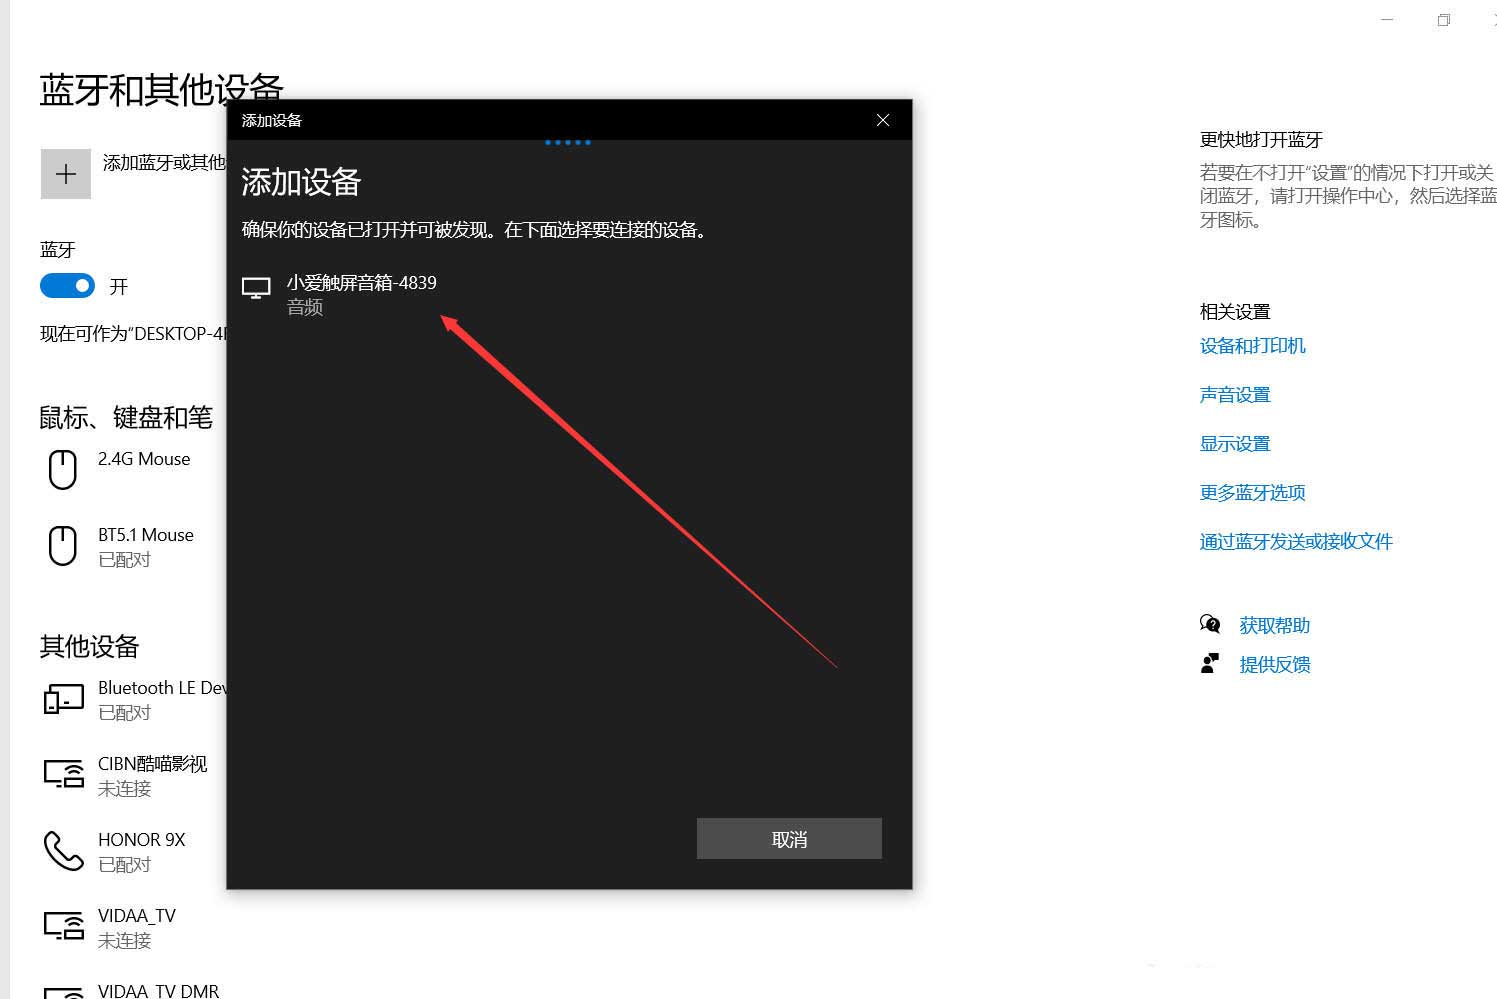The image size is (1497, 999).
Task: Open 设备和打印机 settings
Action: click(1252, 345)
